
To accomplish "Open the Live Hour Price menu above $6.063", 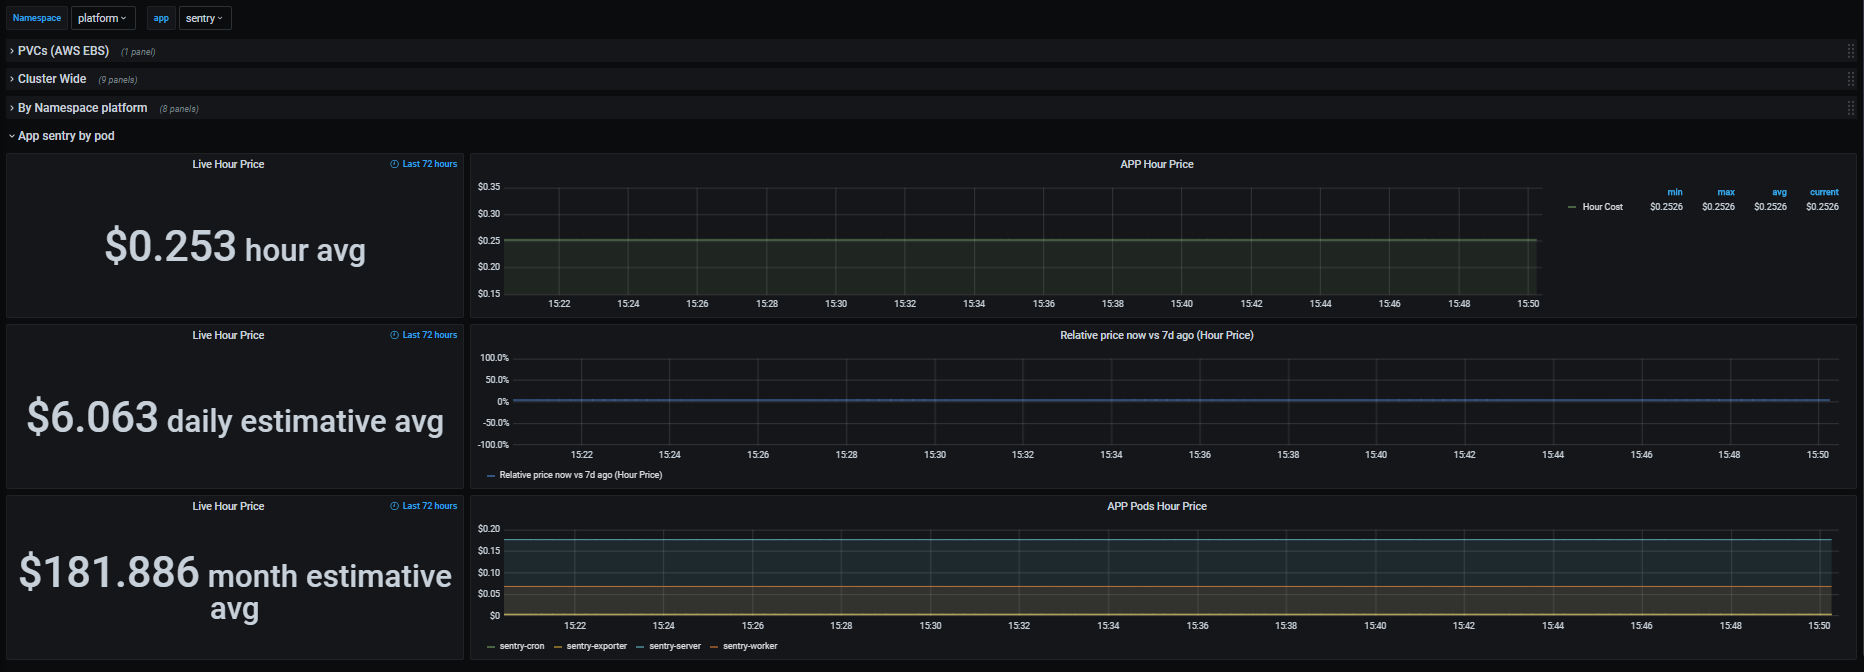I will [228, 335].
